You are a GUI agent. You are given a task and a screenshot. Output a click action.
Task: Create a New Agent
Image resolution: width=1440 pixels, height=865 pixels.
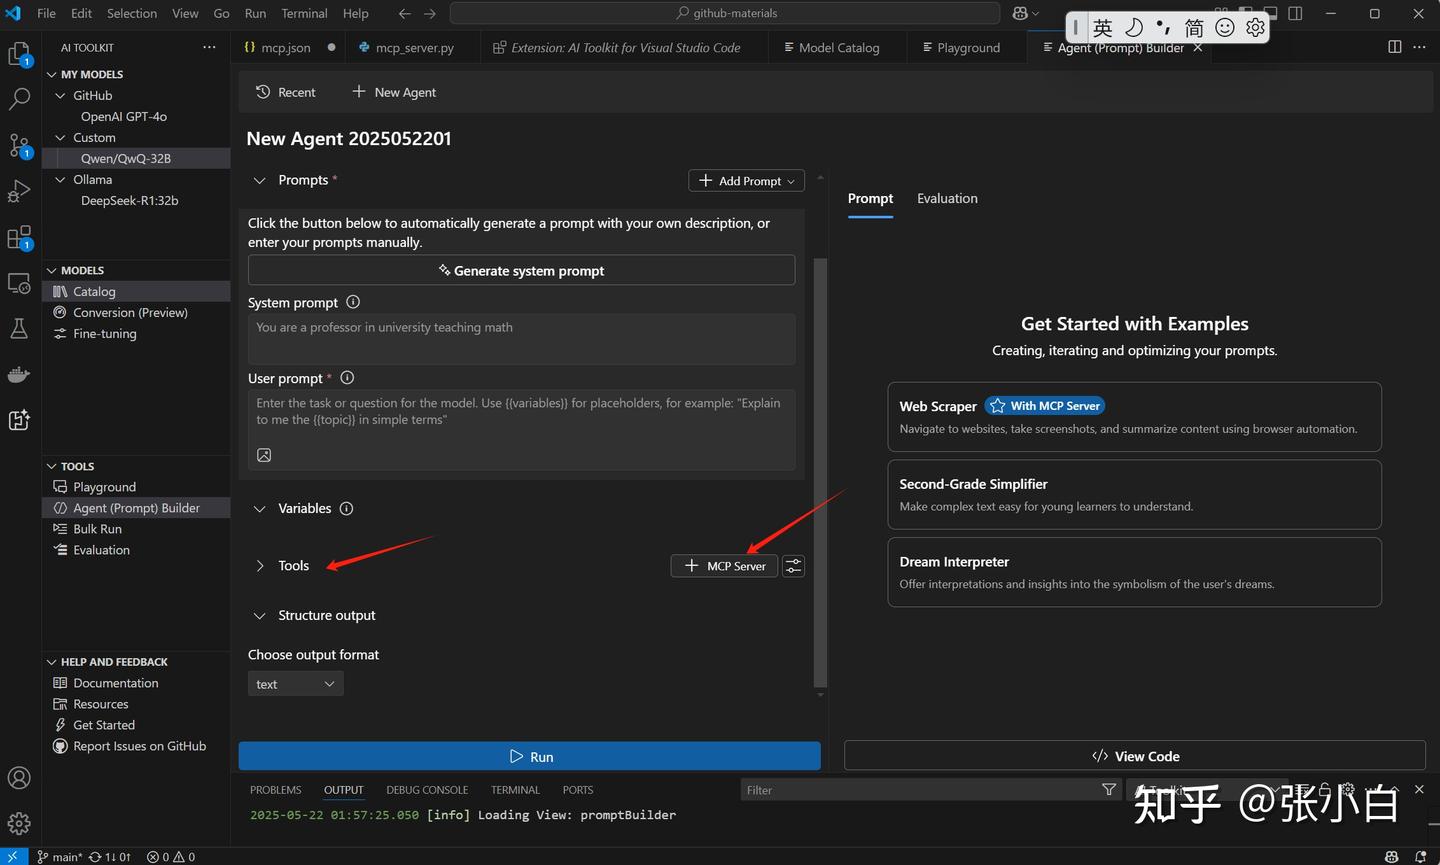click(394, 92)
